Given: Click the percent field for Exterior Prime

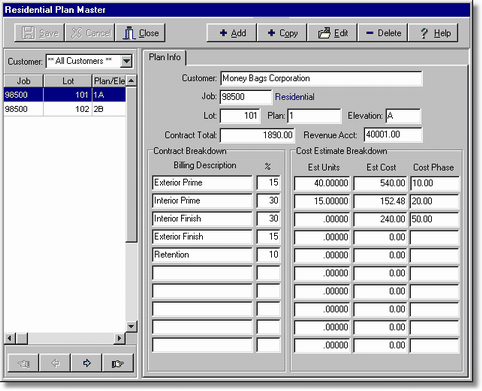Looking at the screenshot, I should pos(268,183).
